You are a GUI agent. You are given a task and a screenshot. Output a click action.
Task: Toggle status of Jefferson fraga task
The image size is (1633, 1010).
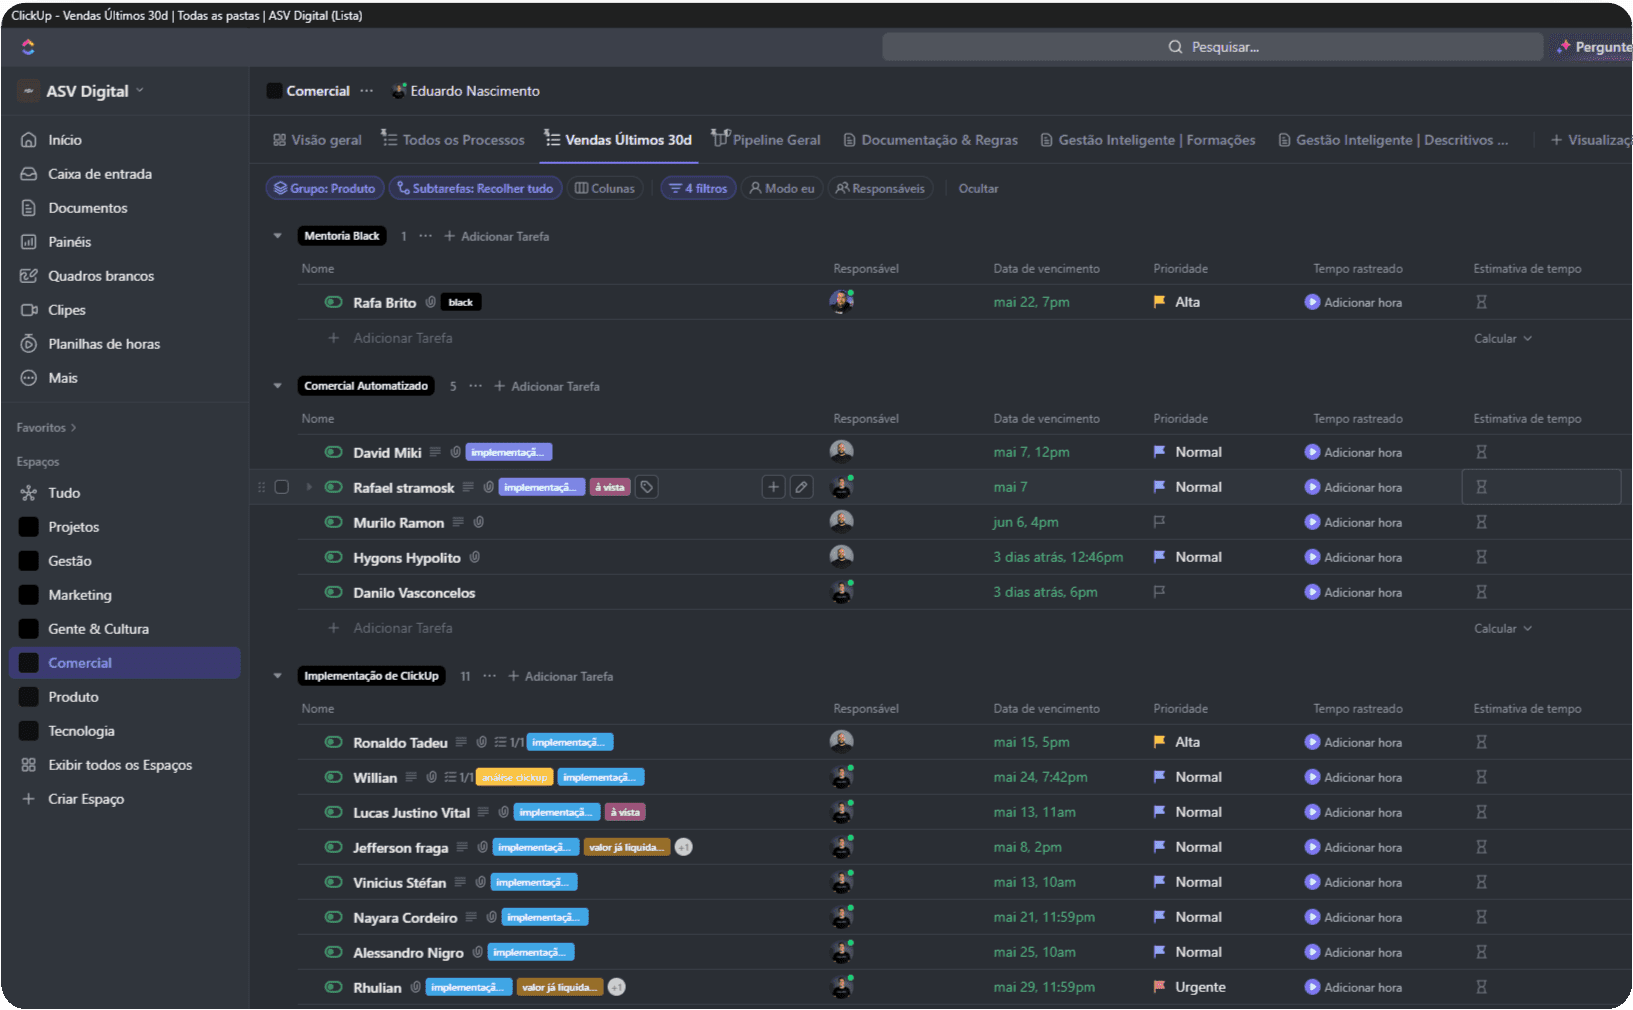[334, 847]
